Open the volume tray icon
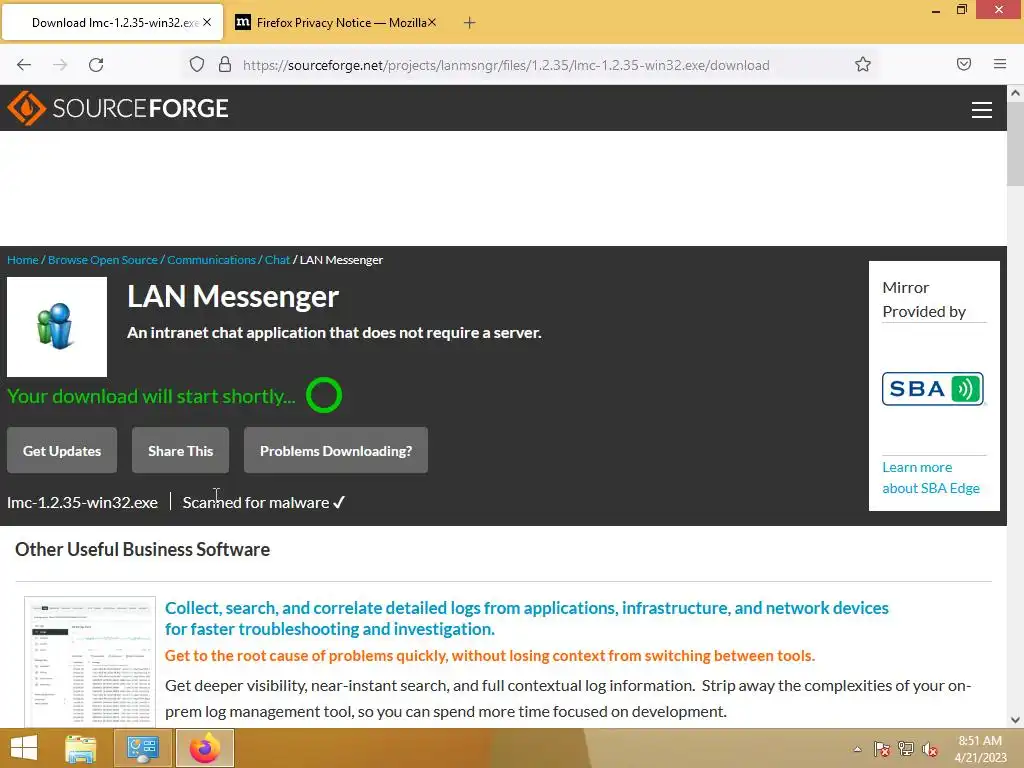Image resolution: width=1024 pixels, height=768 pixels. pos(930,749)
